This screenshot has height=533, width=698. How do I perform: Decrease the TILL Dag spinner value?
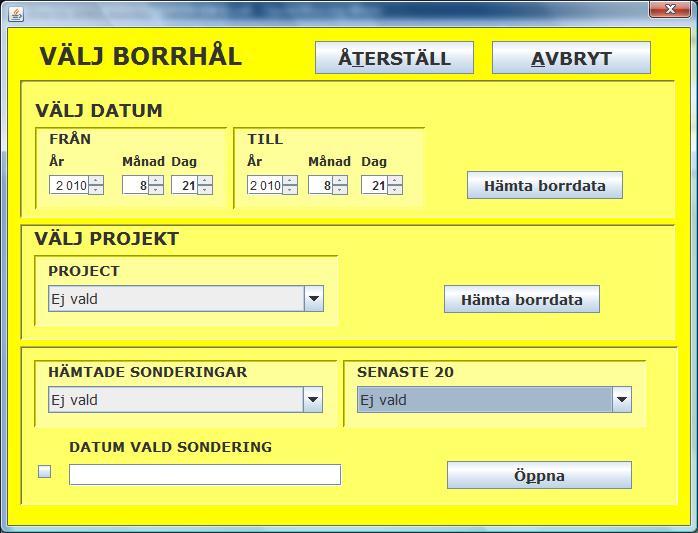[x=395, y=190]
